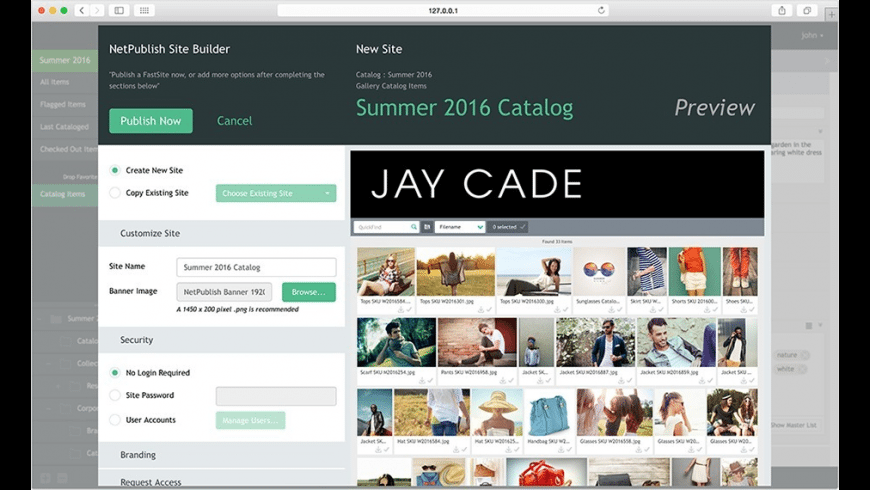
Task: Click checkmark icon under Scarf SKU W2016254.jpg
Action: [430, 381]
